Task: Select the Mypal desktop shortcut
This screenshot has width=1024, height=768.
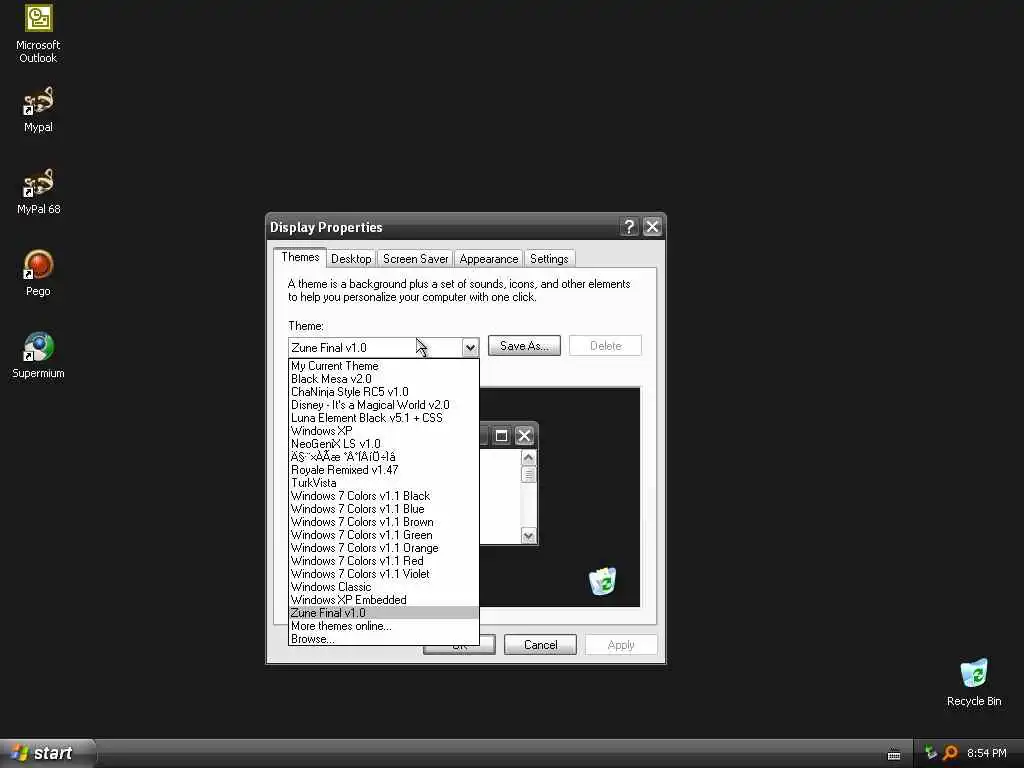Action: tap(38, 110)
